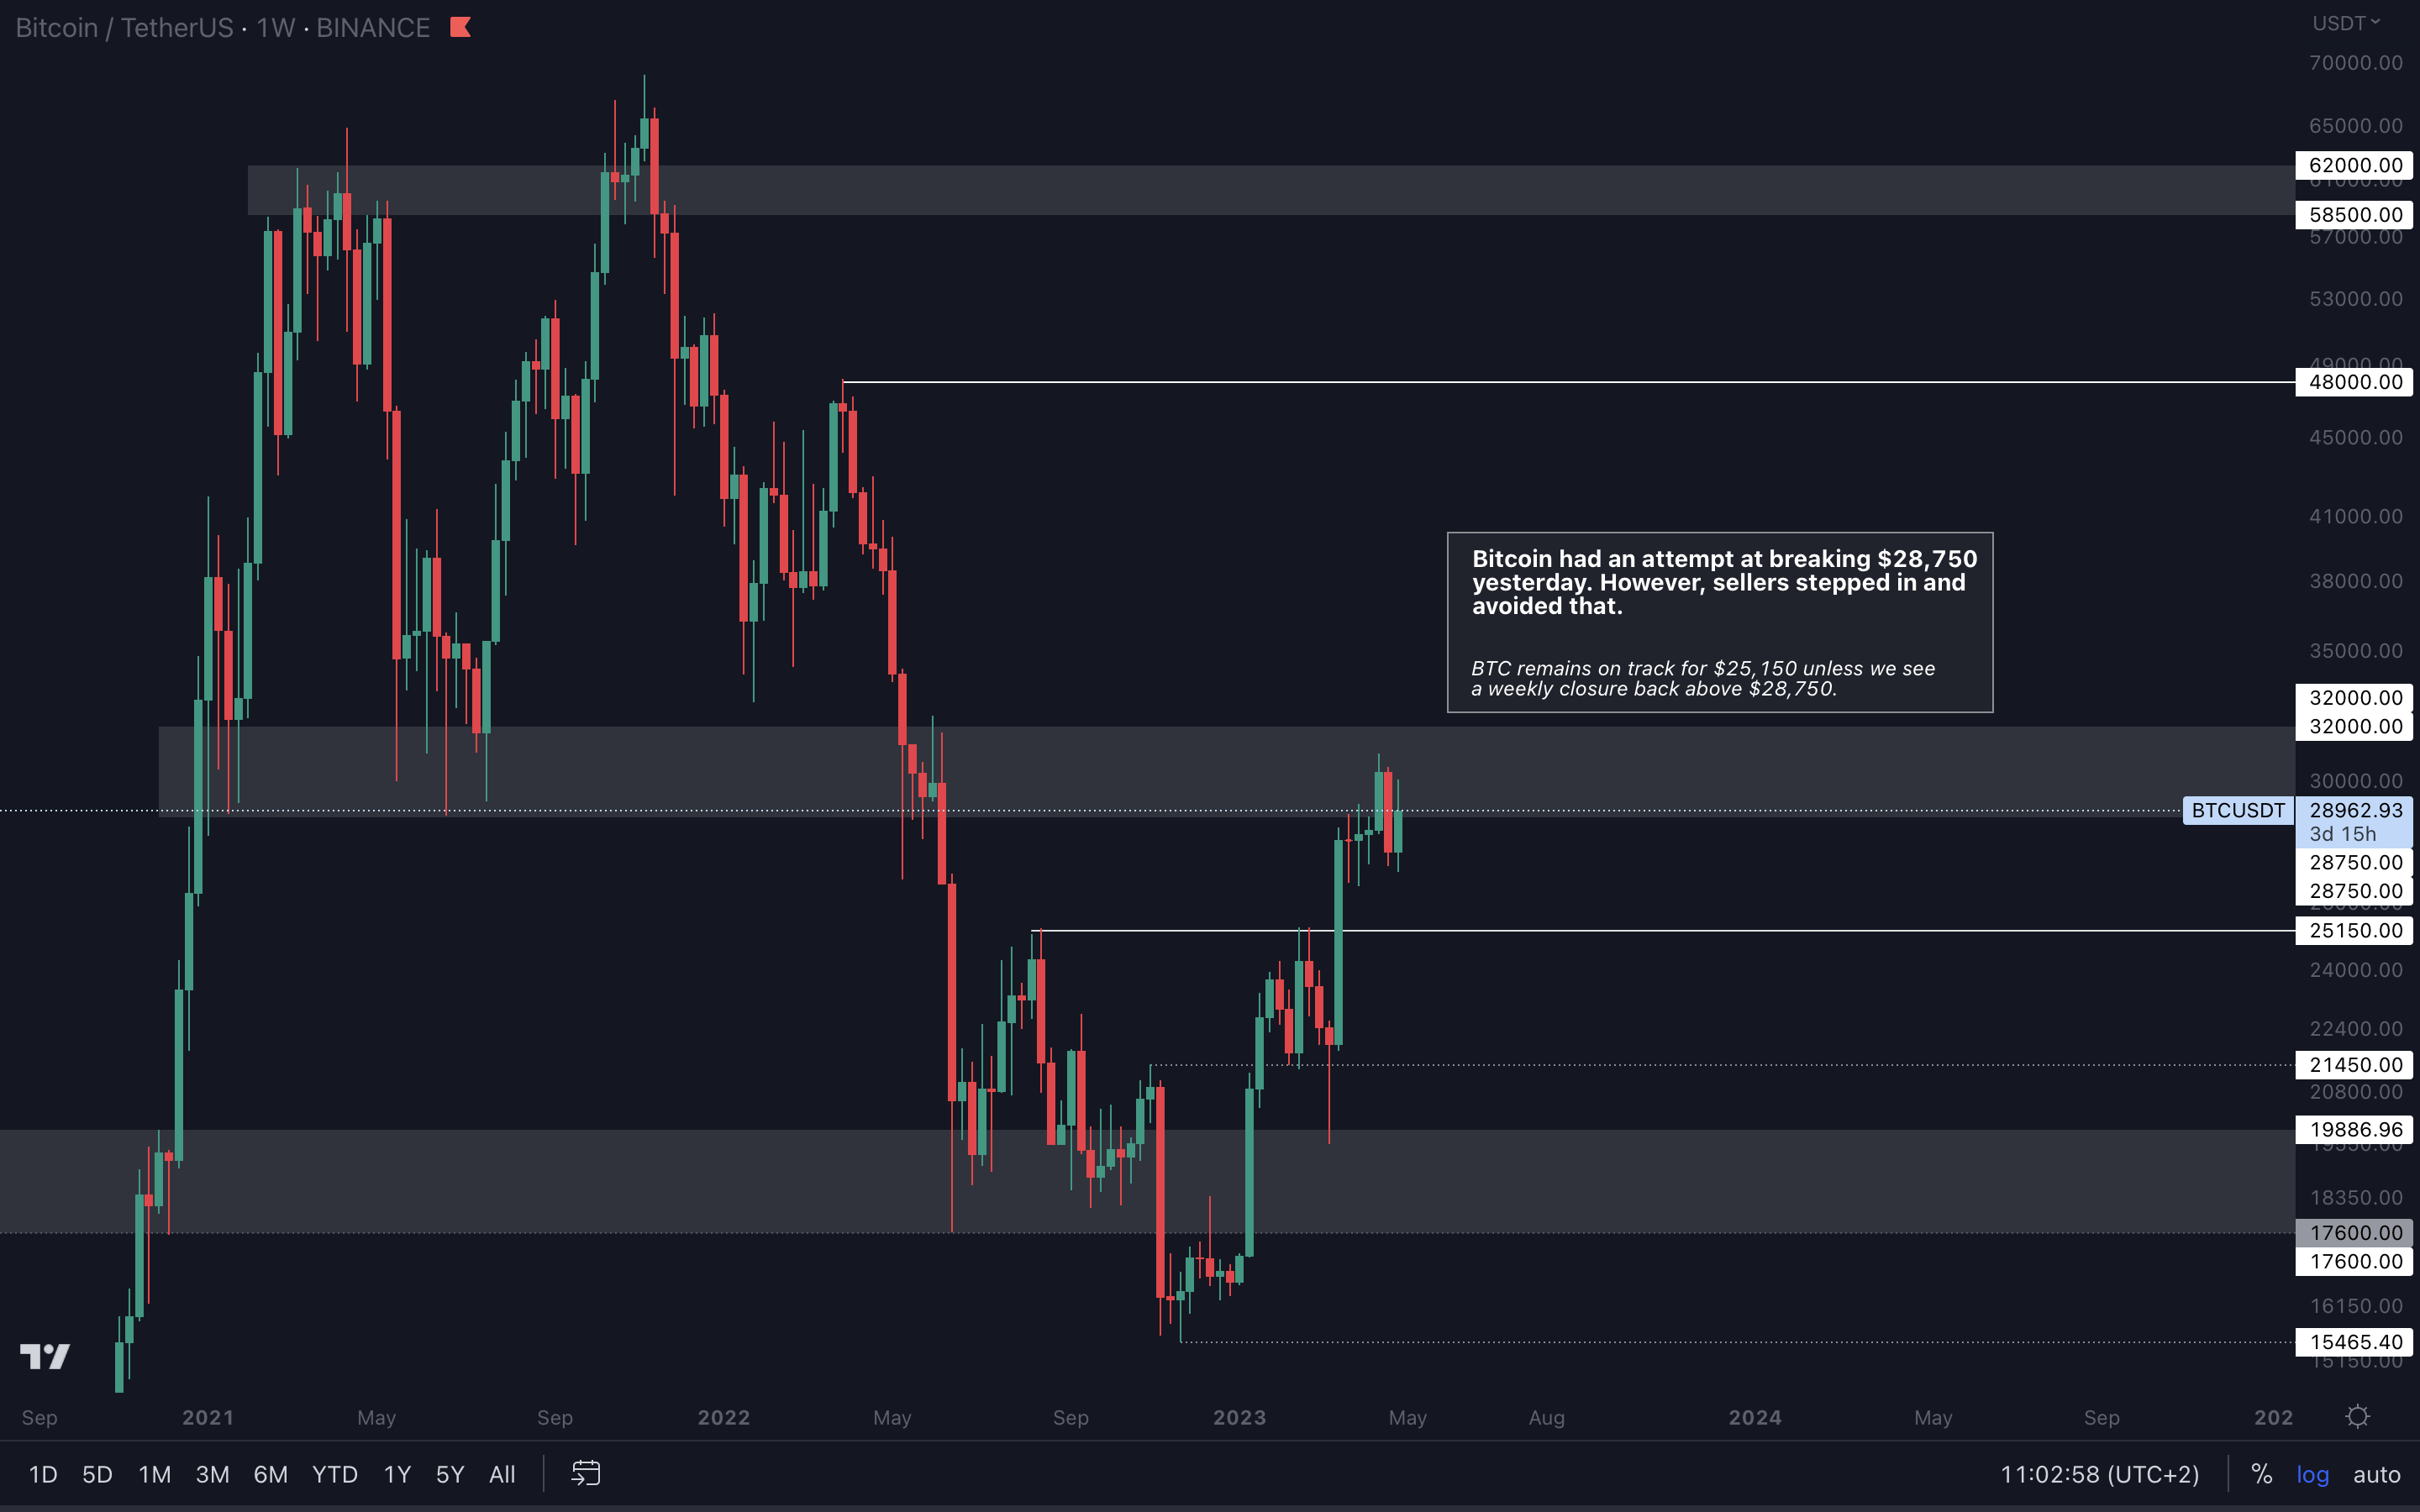2420x1512 pixels.
Task: Switch to the 5Y range
Action: (450, 1474)
